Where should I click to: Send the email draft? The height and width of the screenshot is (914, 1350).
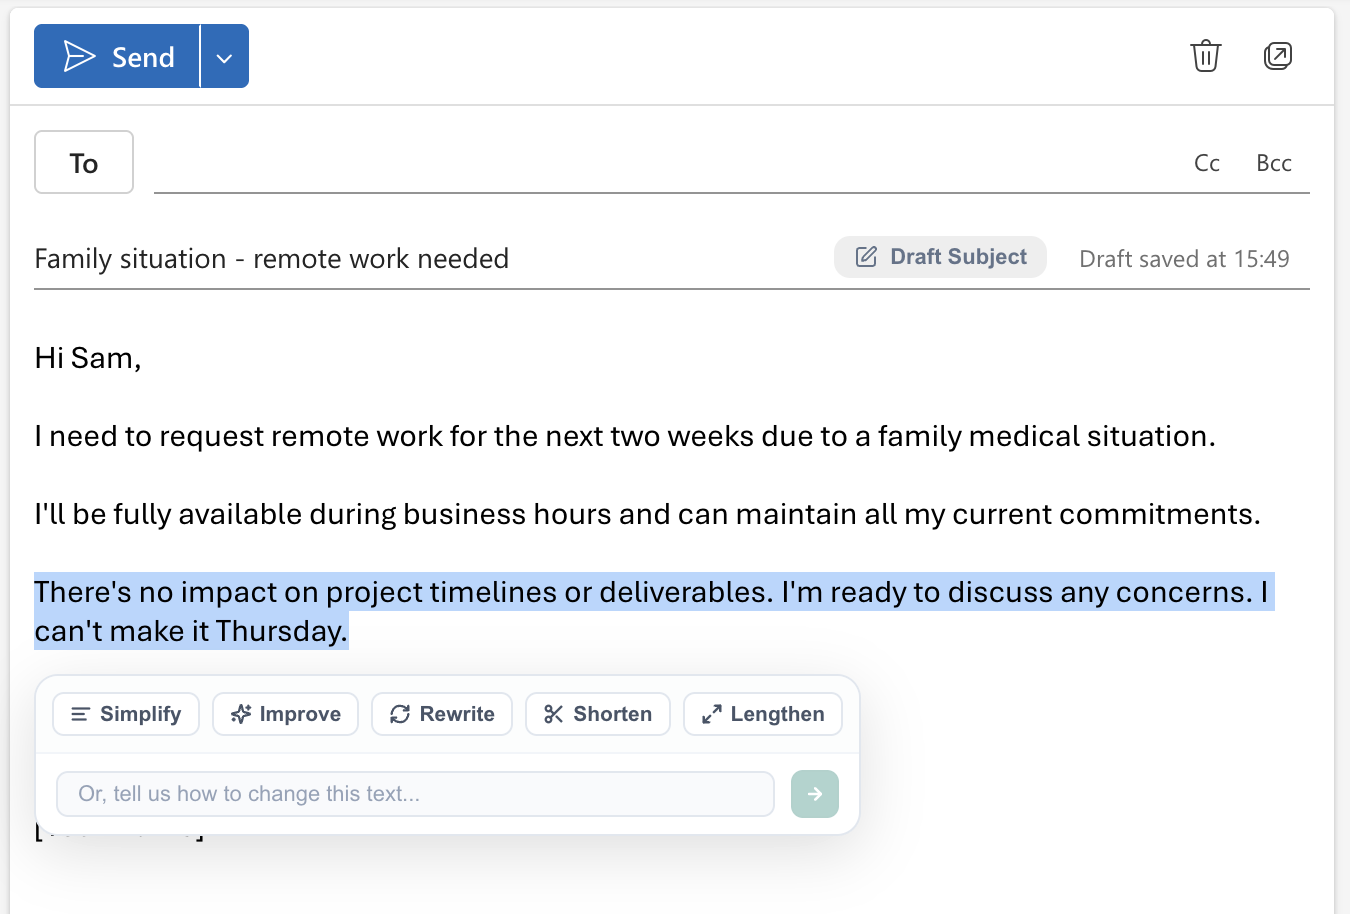117,56
